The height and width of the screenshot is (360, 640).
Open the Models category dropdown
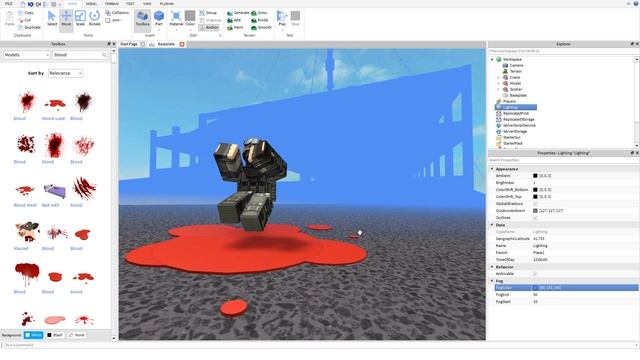27,55
